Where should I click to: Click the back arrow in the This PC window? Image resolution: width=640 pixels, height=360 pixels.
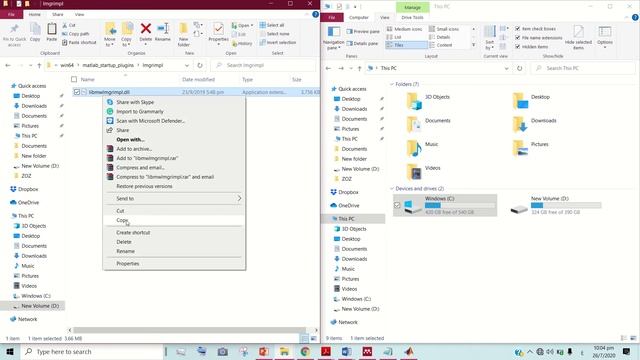tap(329, 68)
